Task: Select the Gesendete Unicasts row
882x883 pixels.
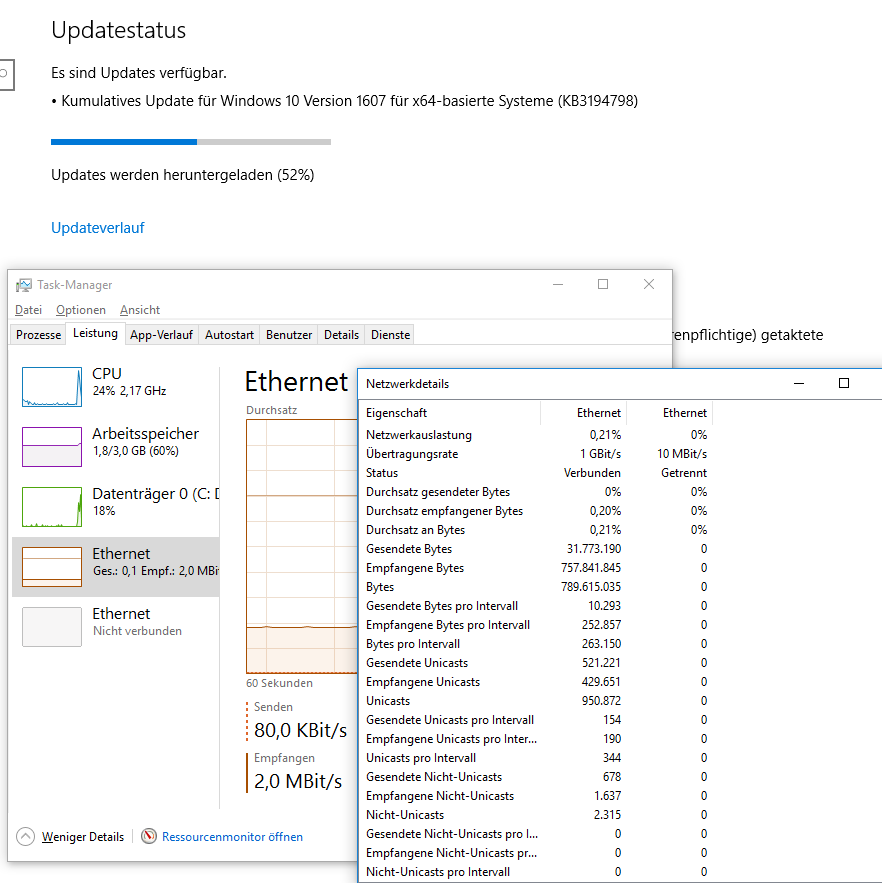Action: click(x=536, y=663)
